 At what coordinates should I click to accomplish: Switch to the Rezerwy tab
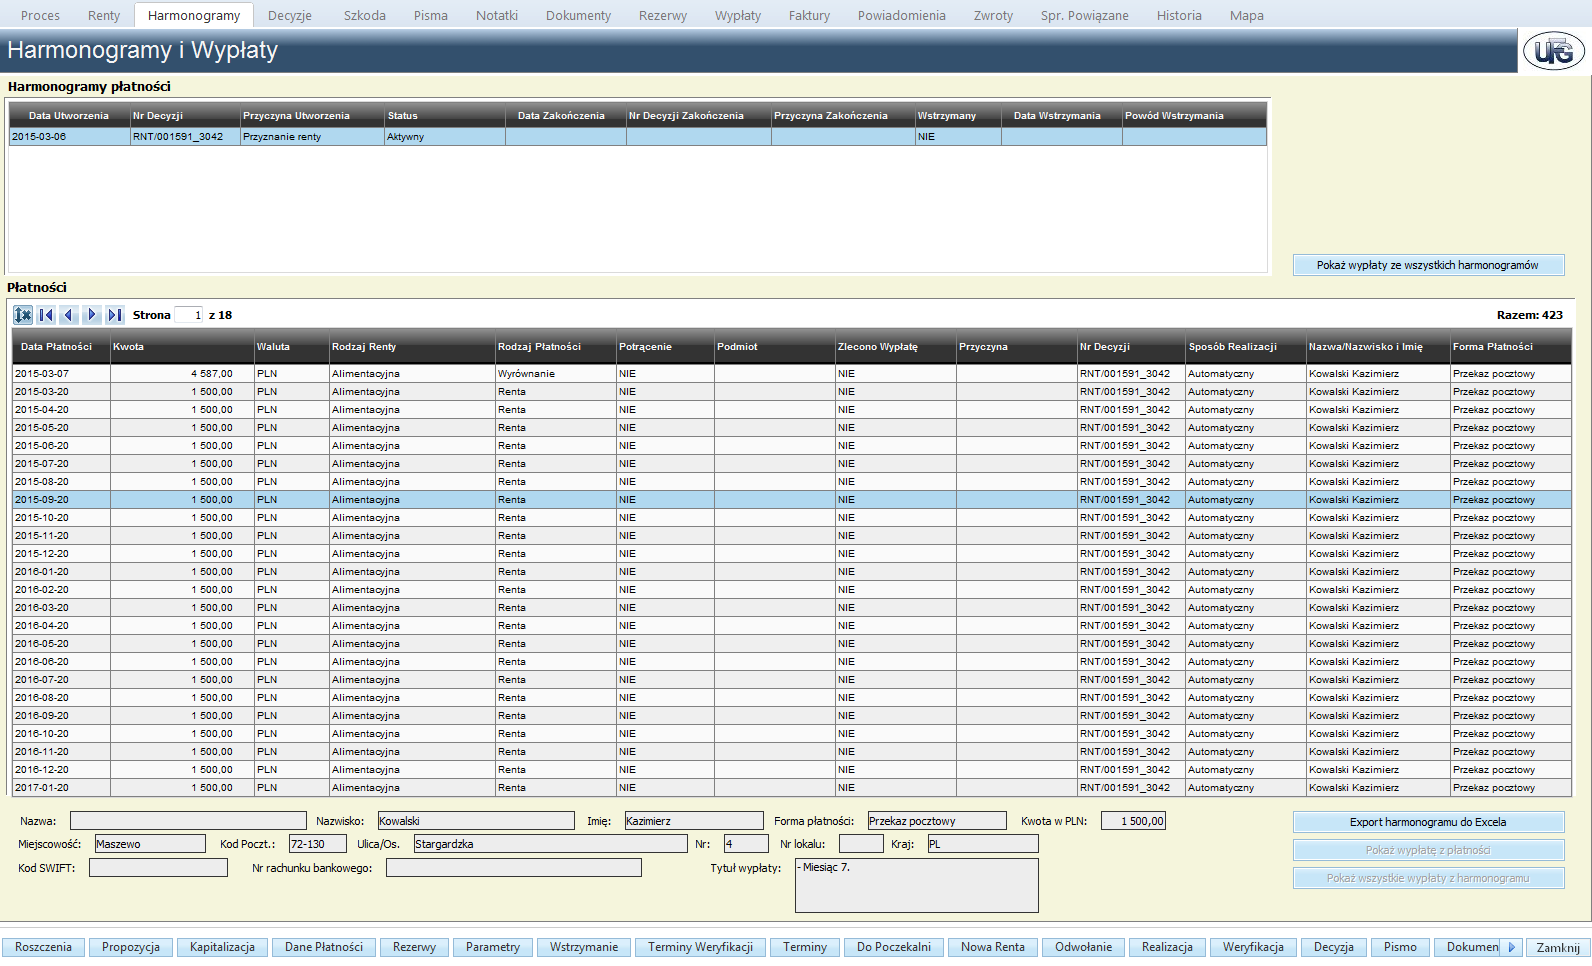point(663,15)
